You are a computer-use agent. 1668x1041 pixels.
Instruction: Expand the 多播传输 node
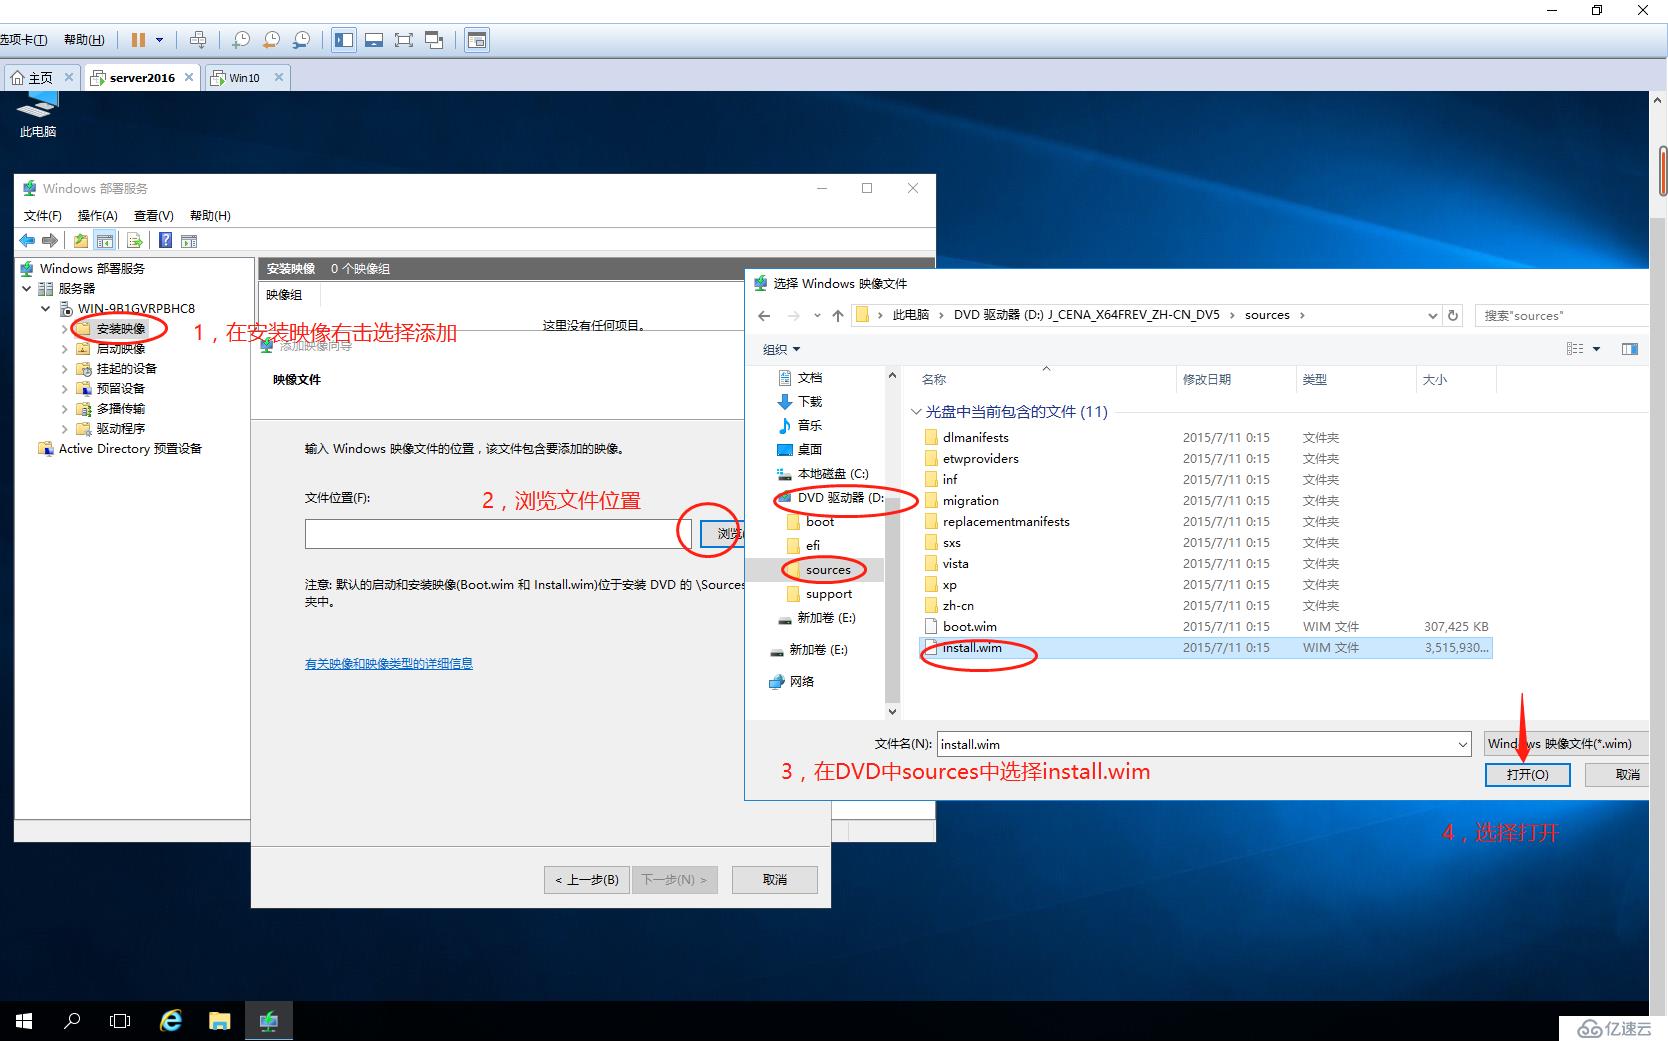(x=65, y=408)
